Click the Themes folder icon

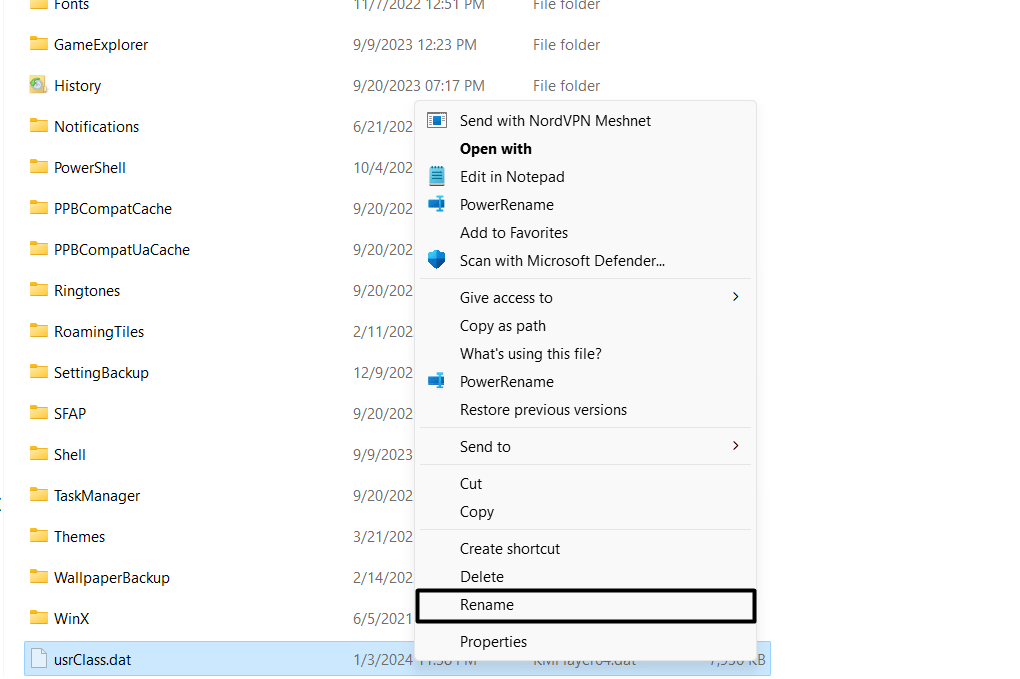pos(37,536)
